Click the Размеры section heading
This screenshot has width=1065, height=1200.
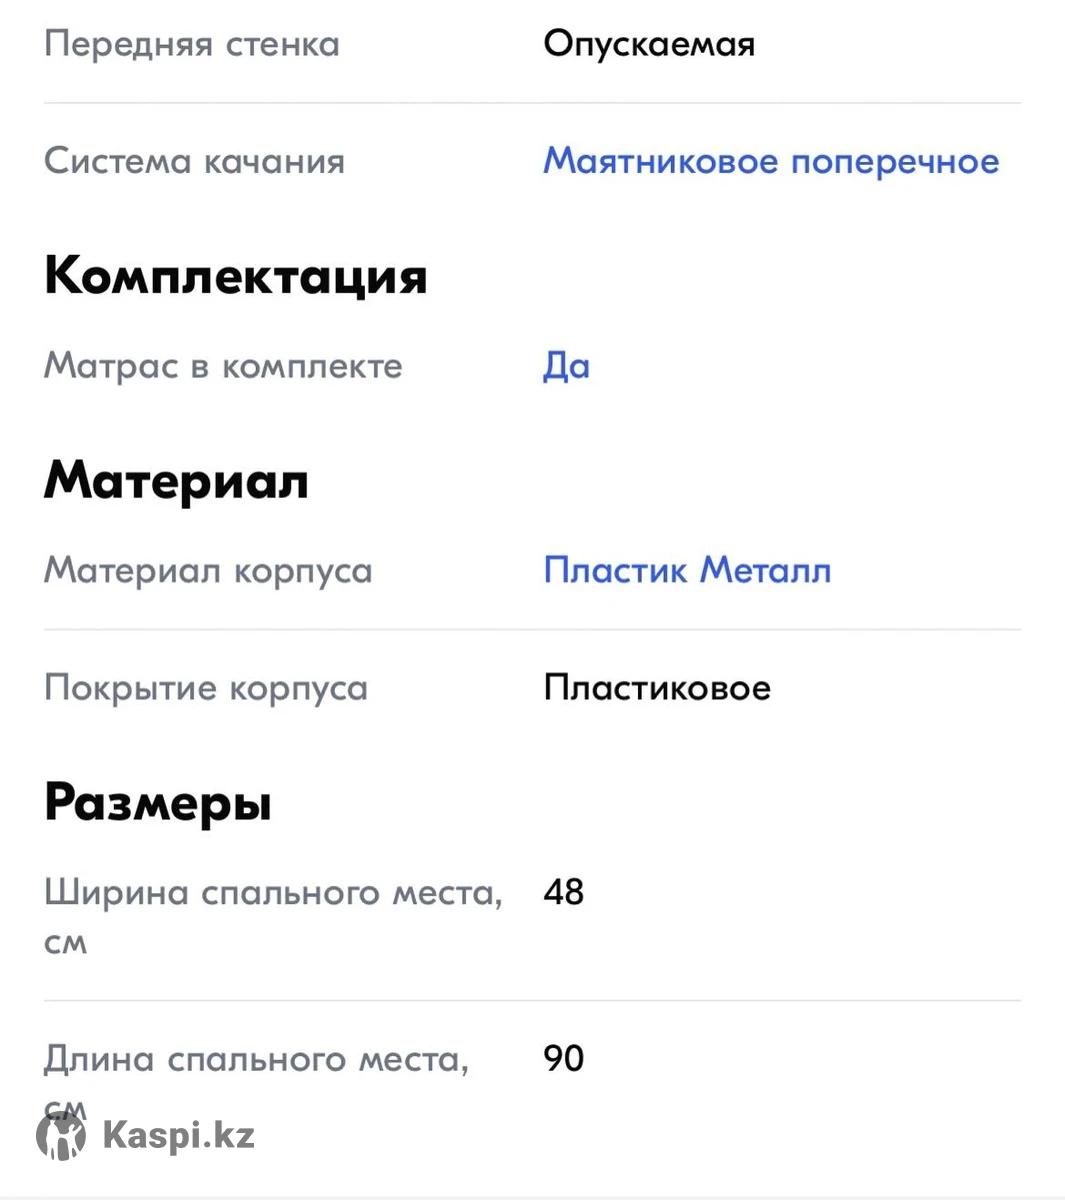click(x=158, y=803)
